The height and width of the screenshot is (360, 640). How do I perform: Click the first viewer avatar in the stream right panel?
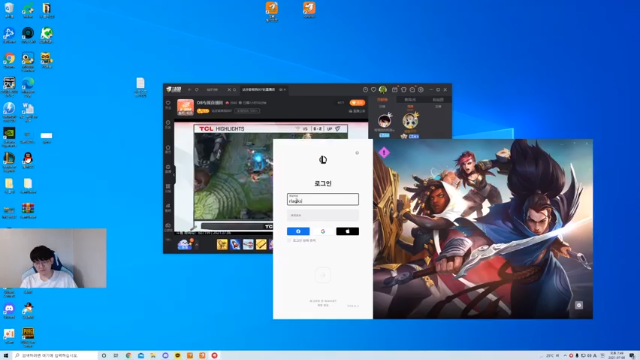(x=384, y=121)
